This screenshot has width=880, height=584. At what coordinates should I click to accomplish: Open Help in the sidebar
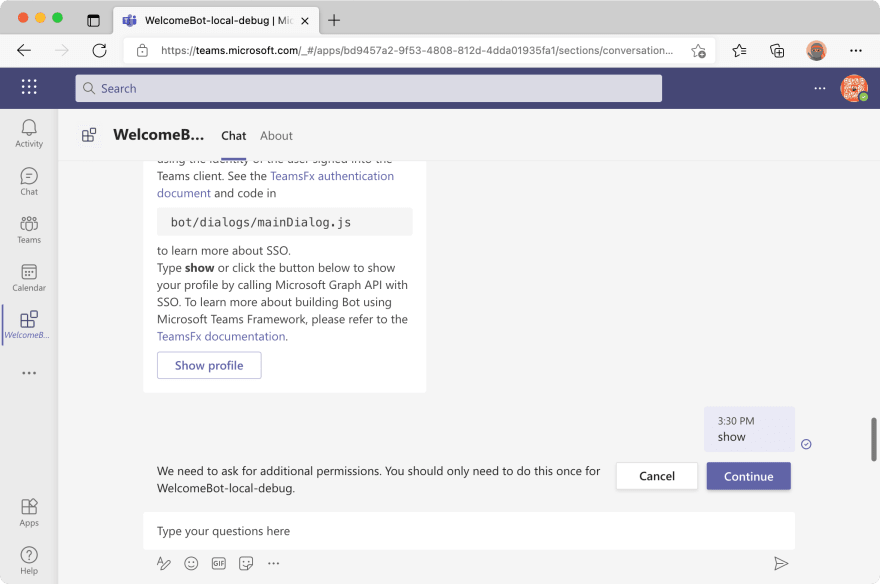tap(29, 561)
